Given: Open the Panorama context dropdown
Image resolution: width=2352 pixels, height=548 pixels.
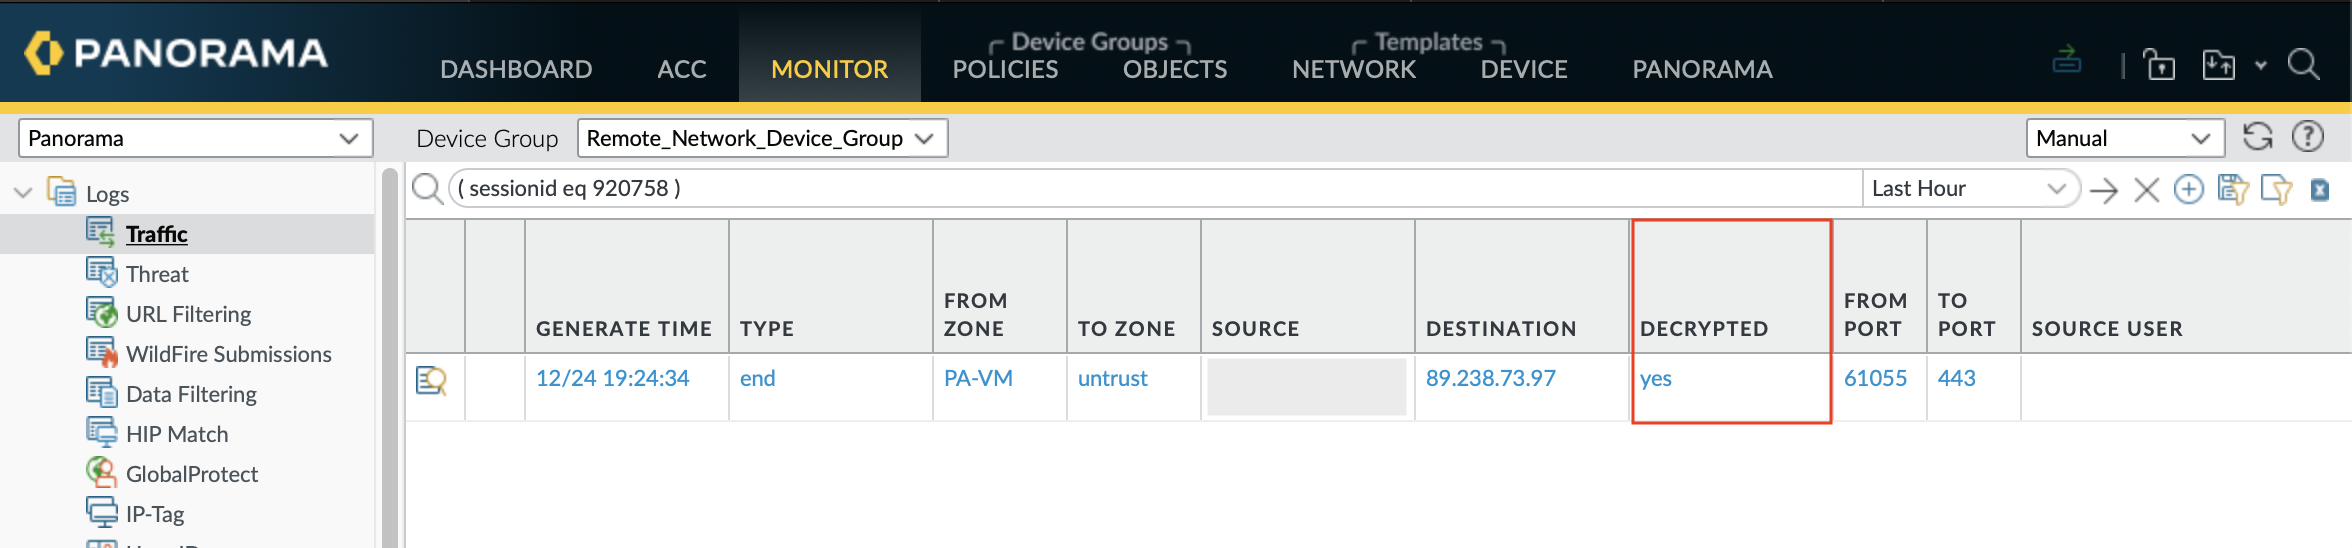Looking at the screenshot, I should pos(195,138).
